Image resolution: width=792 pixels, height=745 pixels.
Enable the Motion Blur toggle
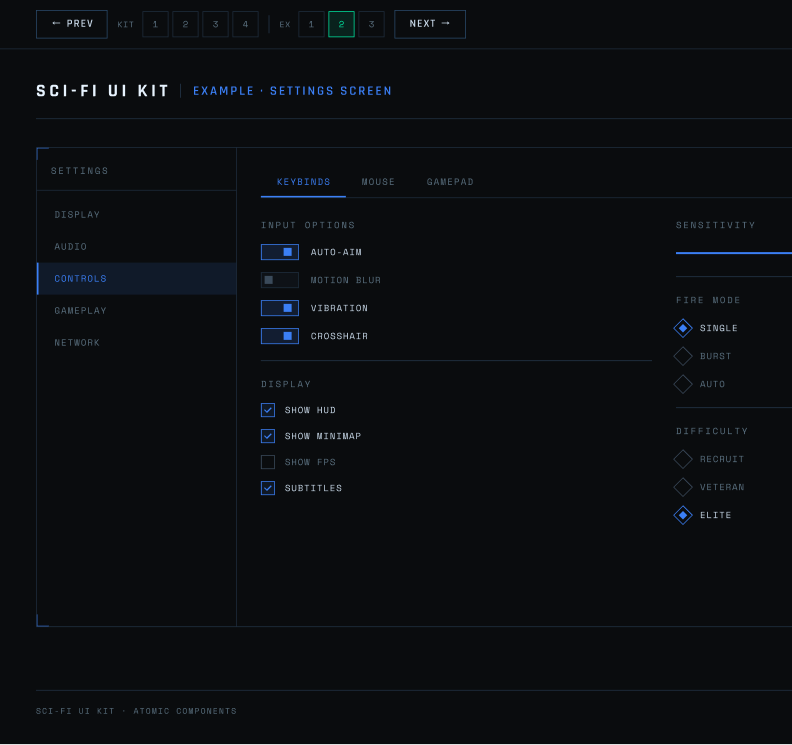(280, 280)
